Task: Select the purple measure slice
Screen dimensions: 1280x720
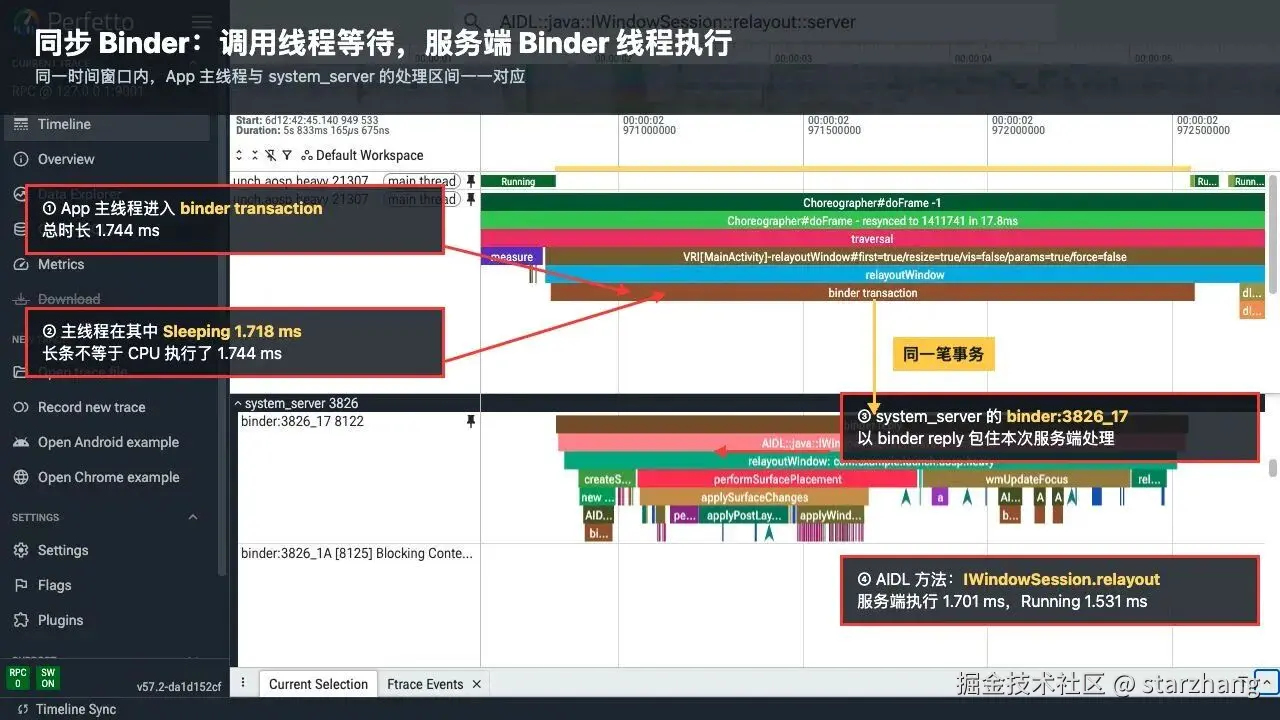Action: [512, 257]
